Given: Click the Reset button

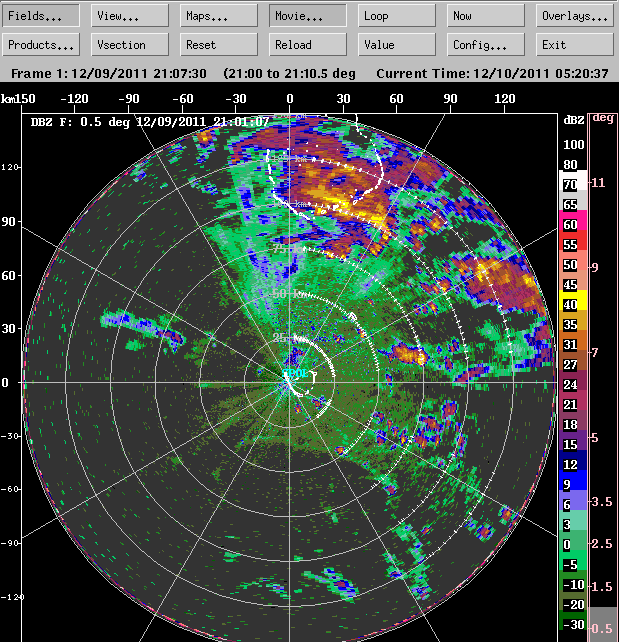Looking at the screenshot, I should [x=219, y=44].
